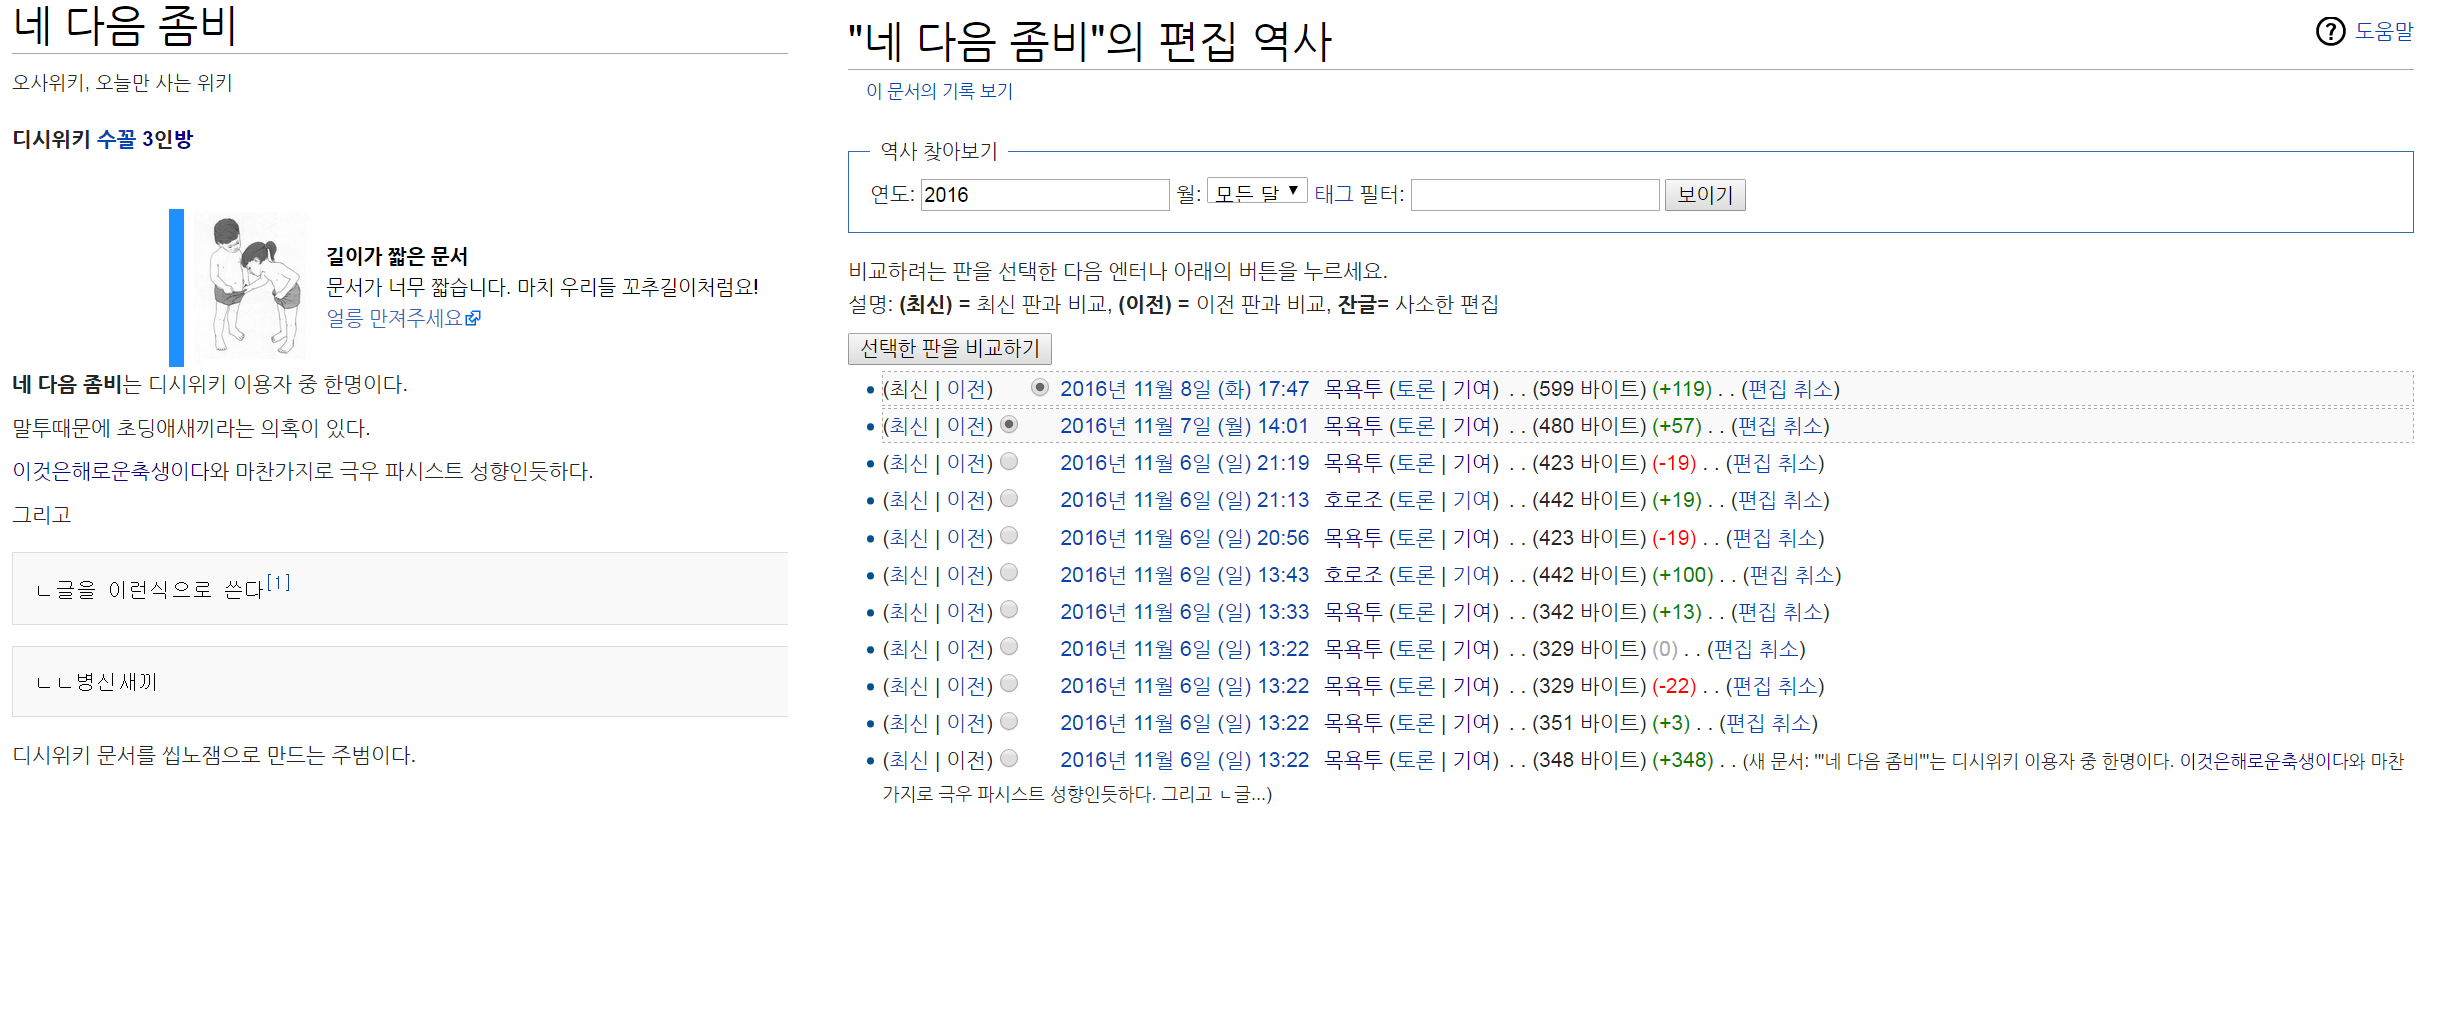Click the help question mark icon
2456x1016 pixels.
coord(2329,32)
